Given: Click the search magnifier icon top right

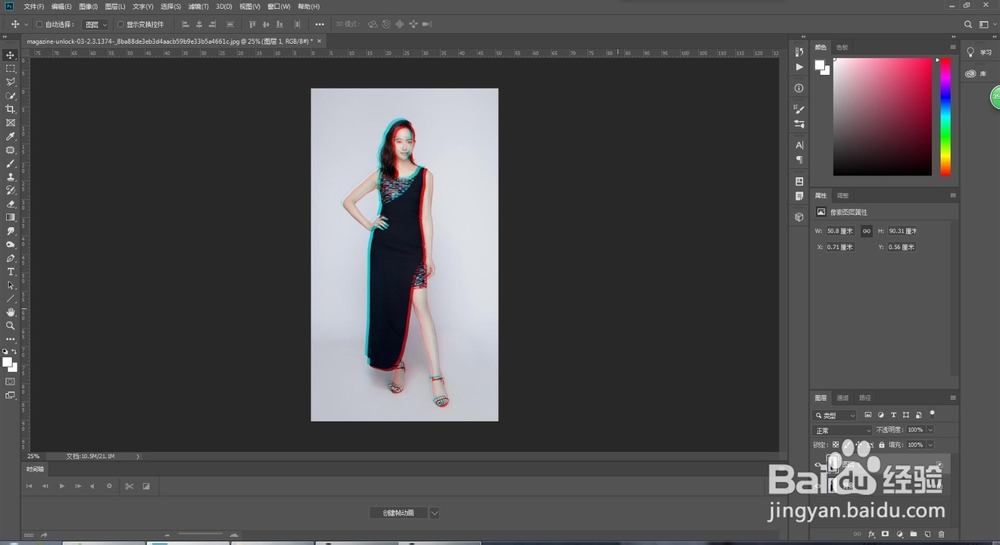Looking at the screenshot, I should click(967, 24).
